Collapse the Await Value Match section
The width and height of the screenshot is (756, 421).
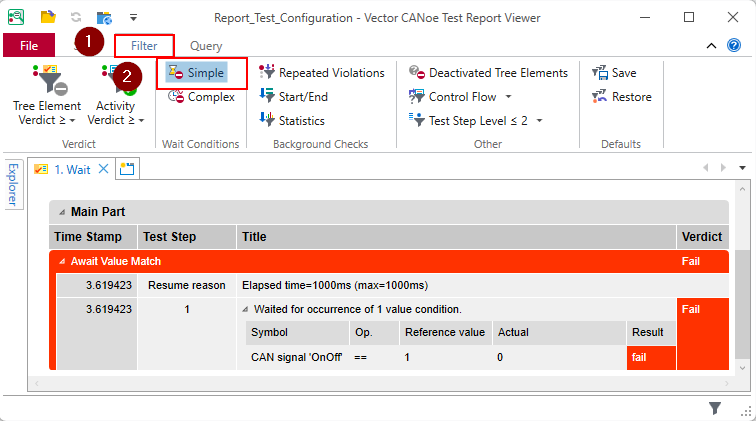(x=62, y=262)
